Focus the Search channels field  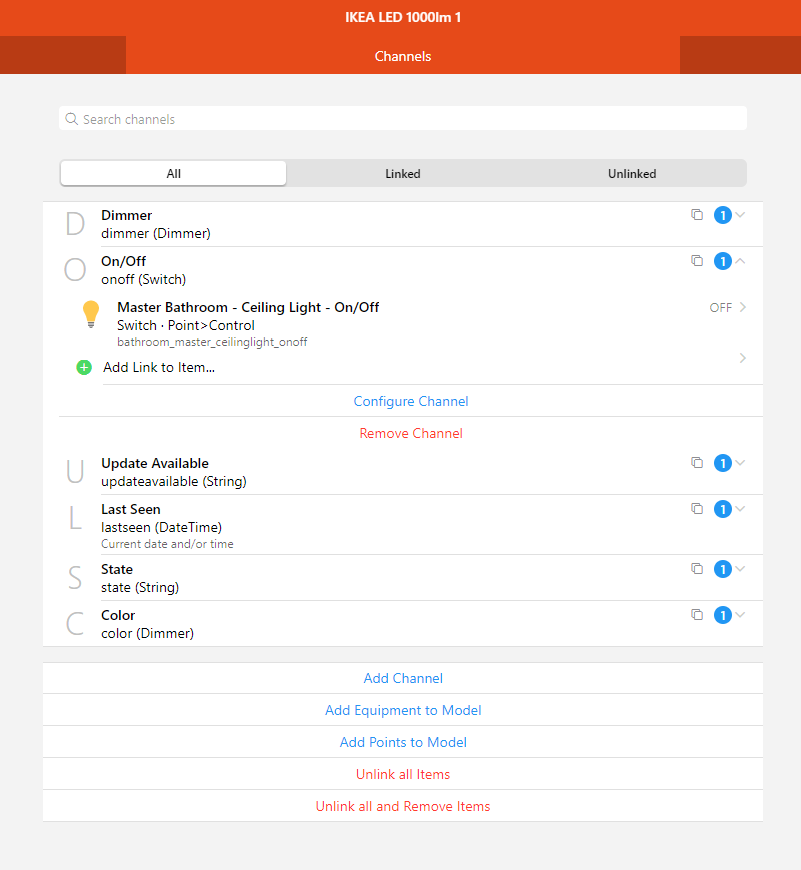pos(403,119)
